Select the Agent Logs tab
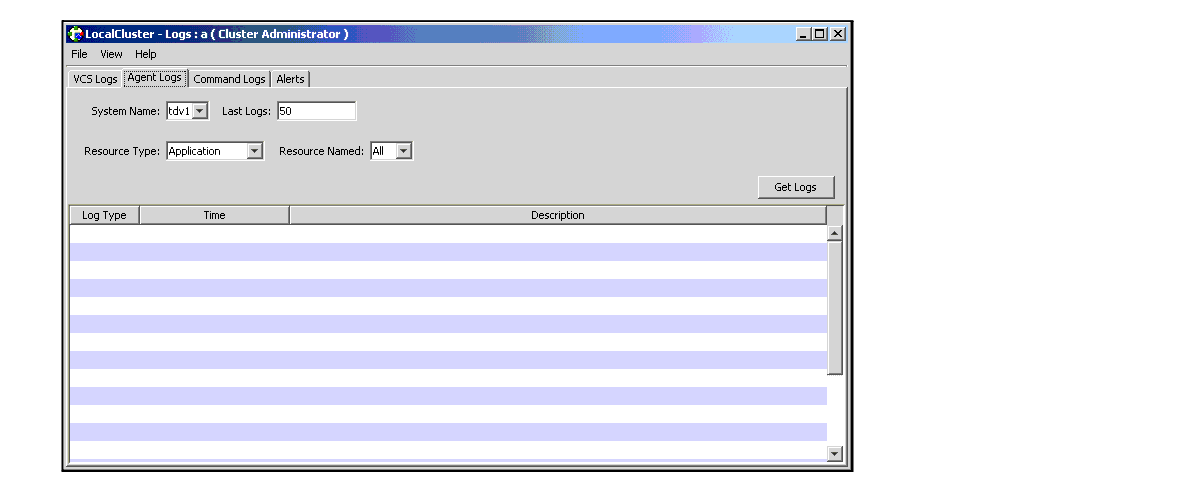 (155, 78)
